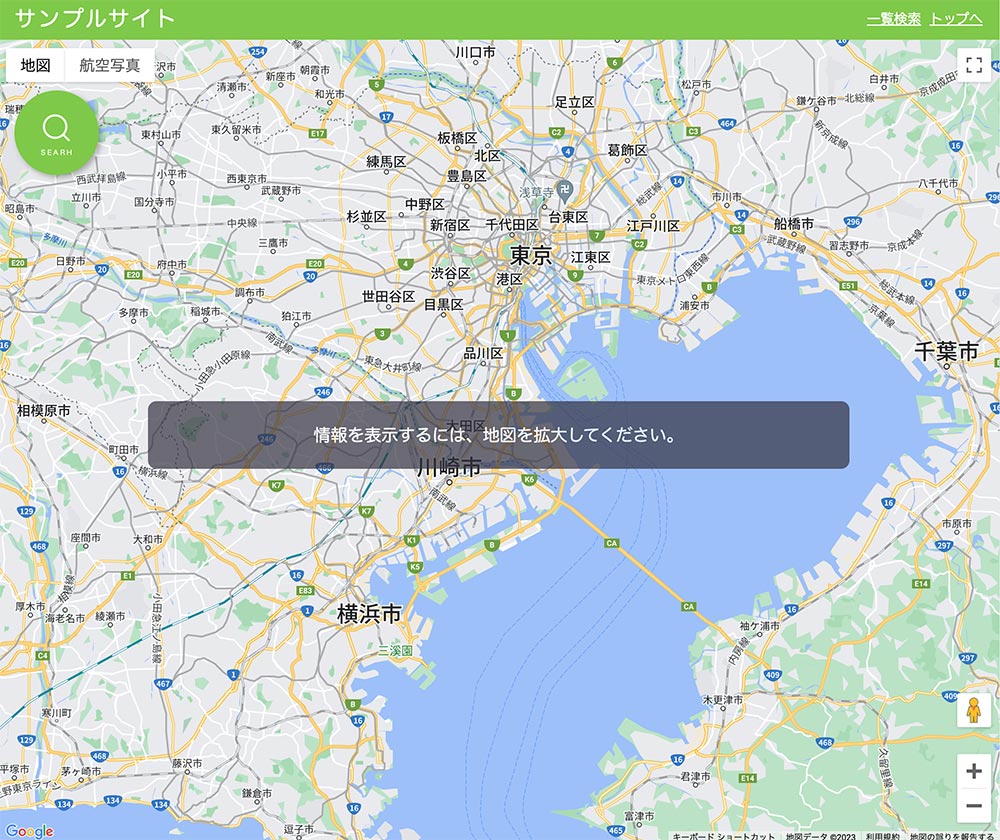Click the 八千代市 label
The height and width of the screenshot is (840, 1000).
click(938, 183)
